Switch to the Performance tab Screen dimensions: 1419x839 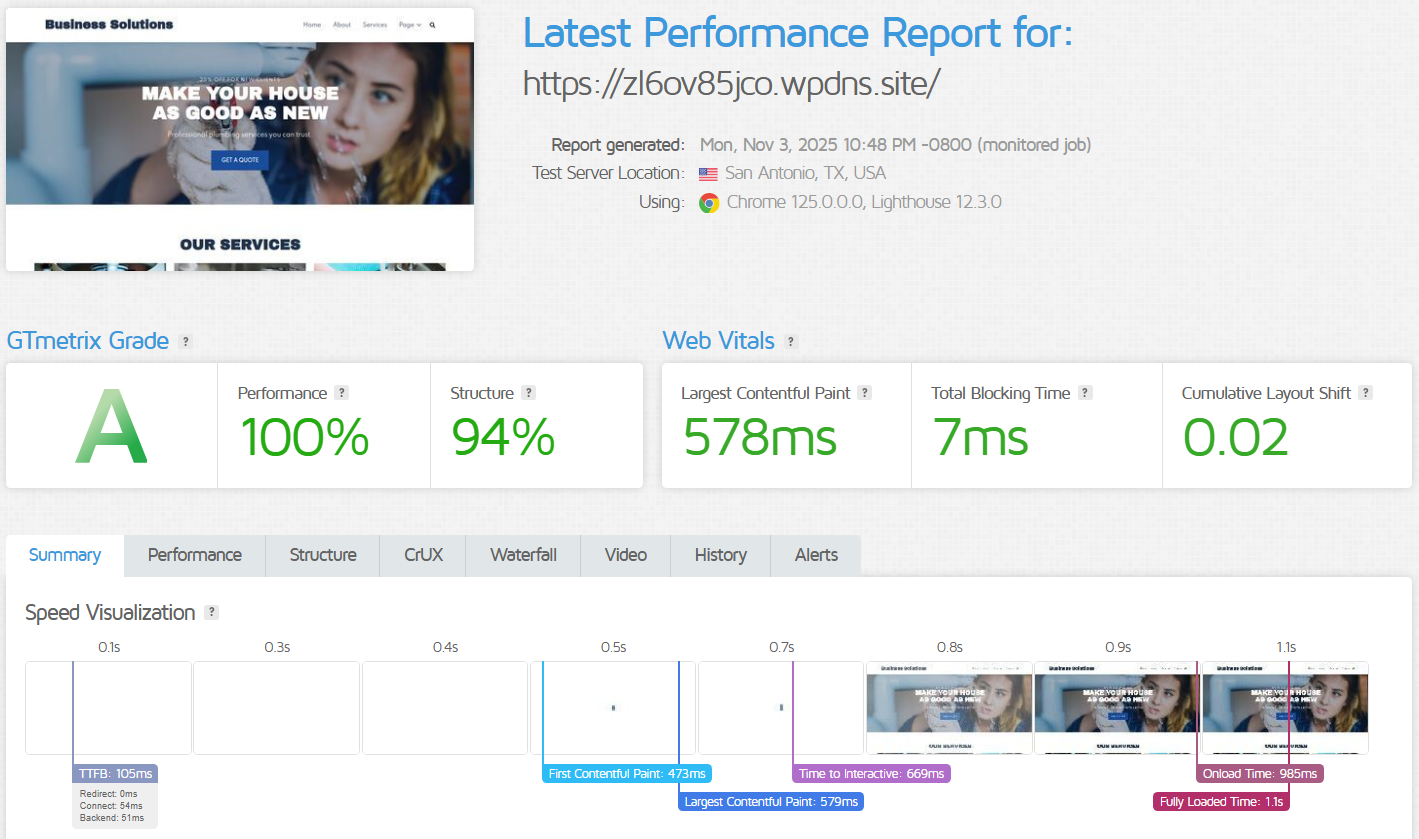click(x=195, y=555)
